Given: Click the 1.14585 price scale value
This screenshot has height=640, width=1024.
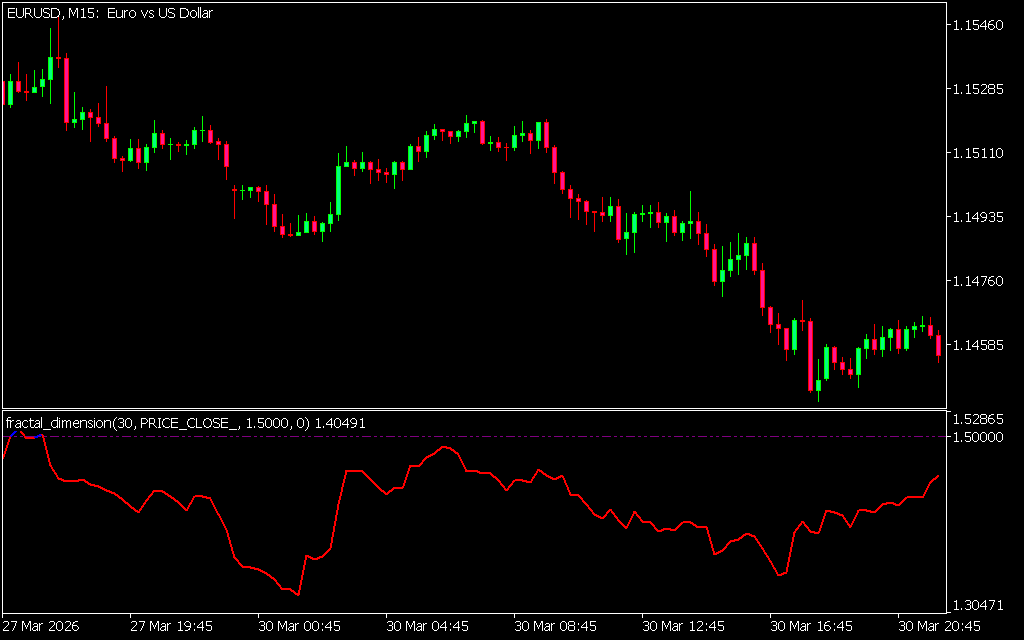Looking at the screenshot, I should click(982, 345).
